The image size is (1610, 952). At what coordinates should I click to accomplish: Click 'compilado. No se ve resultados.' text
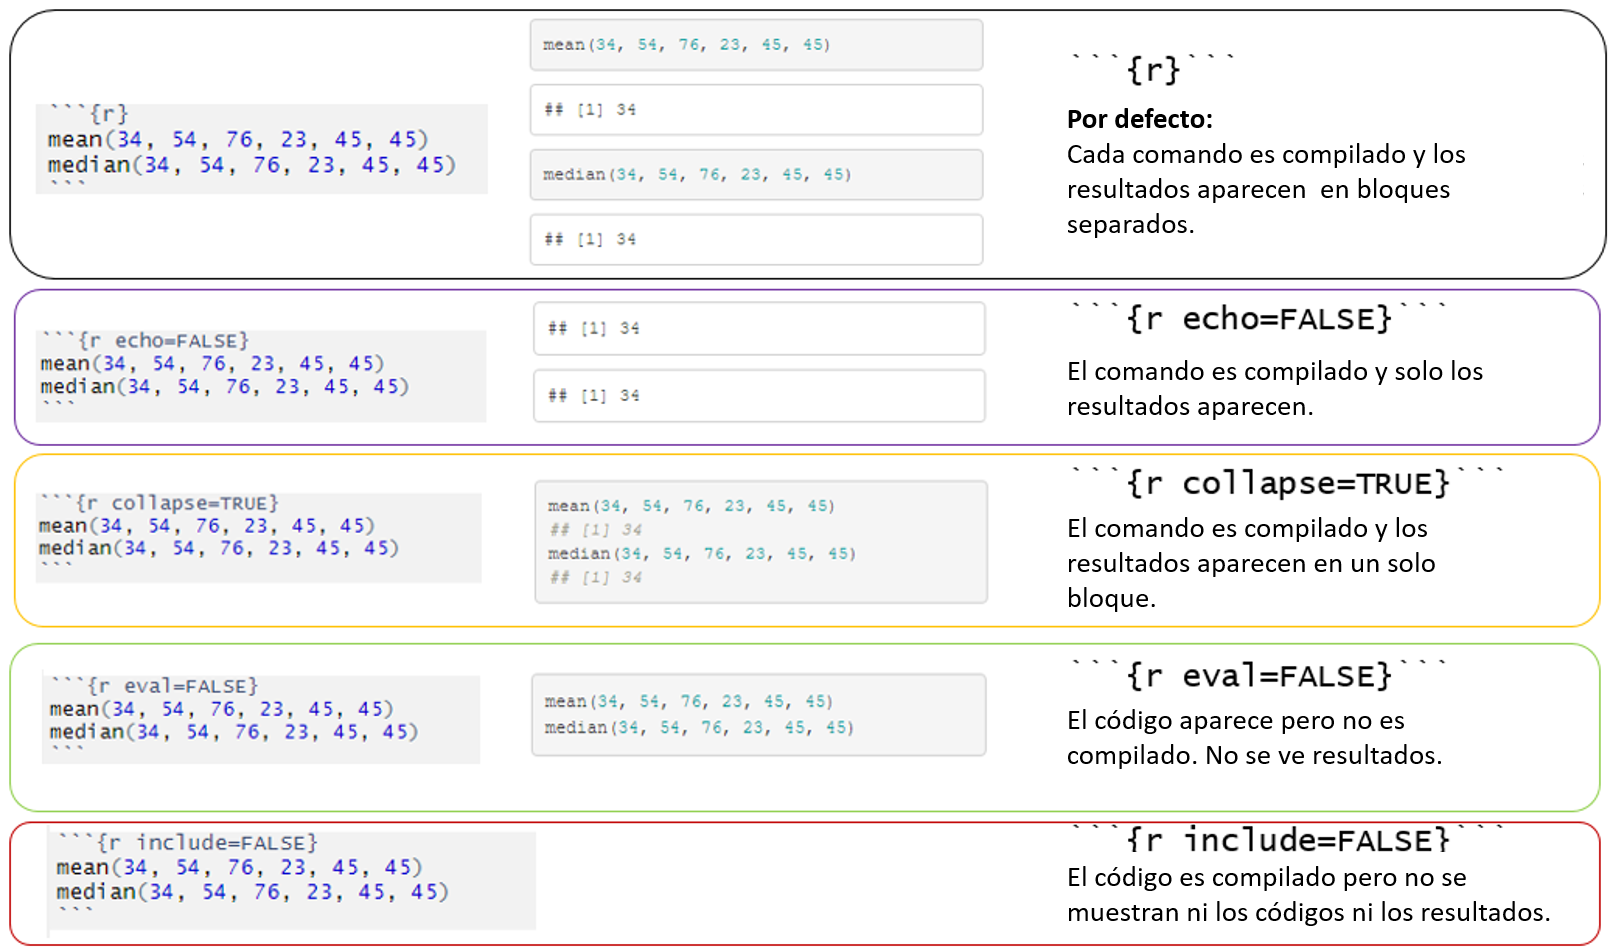click(1254, 756)
